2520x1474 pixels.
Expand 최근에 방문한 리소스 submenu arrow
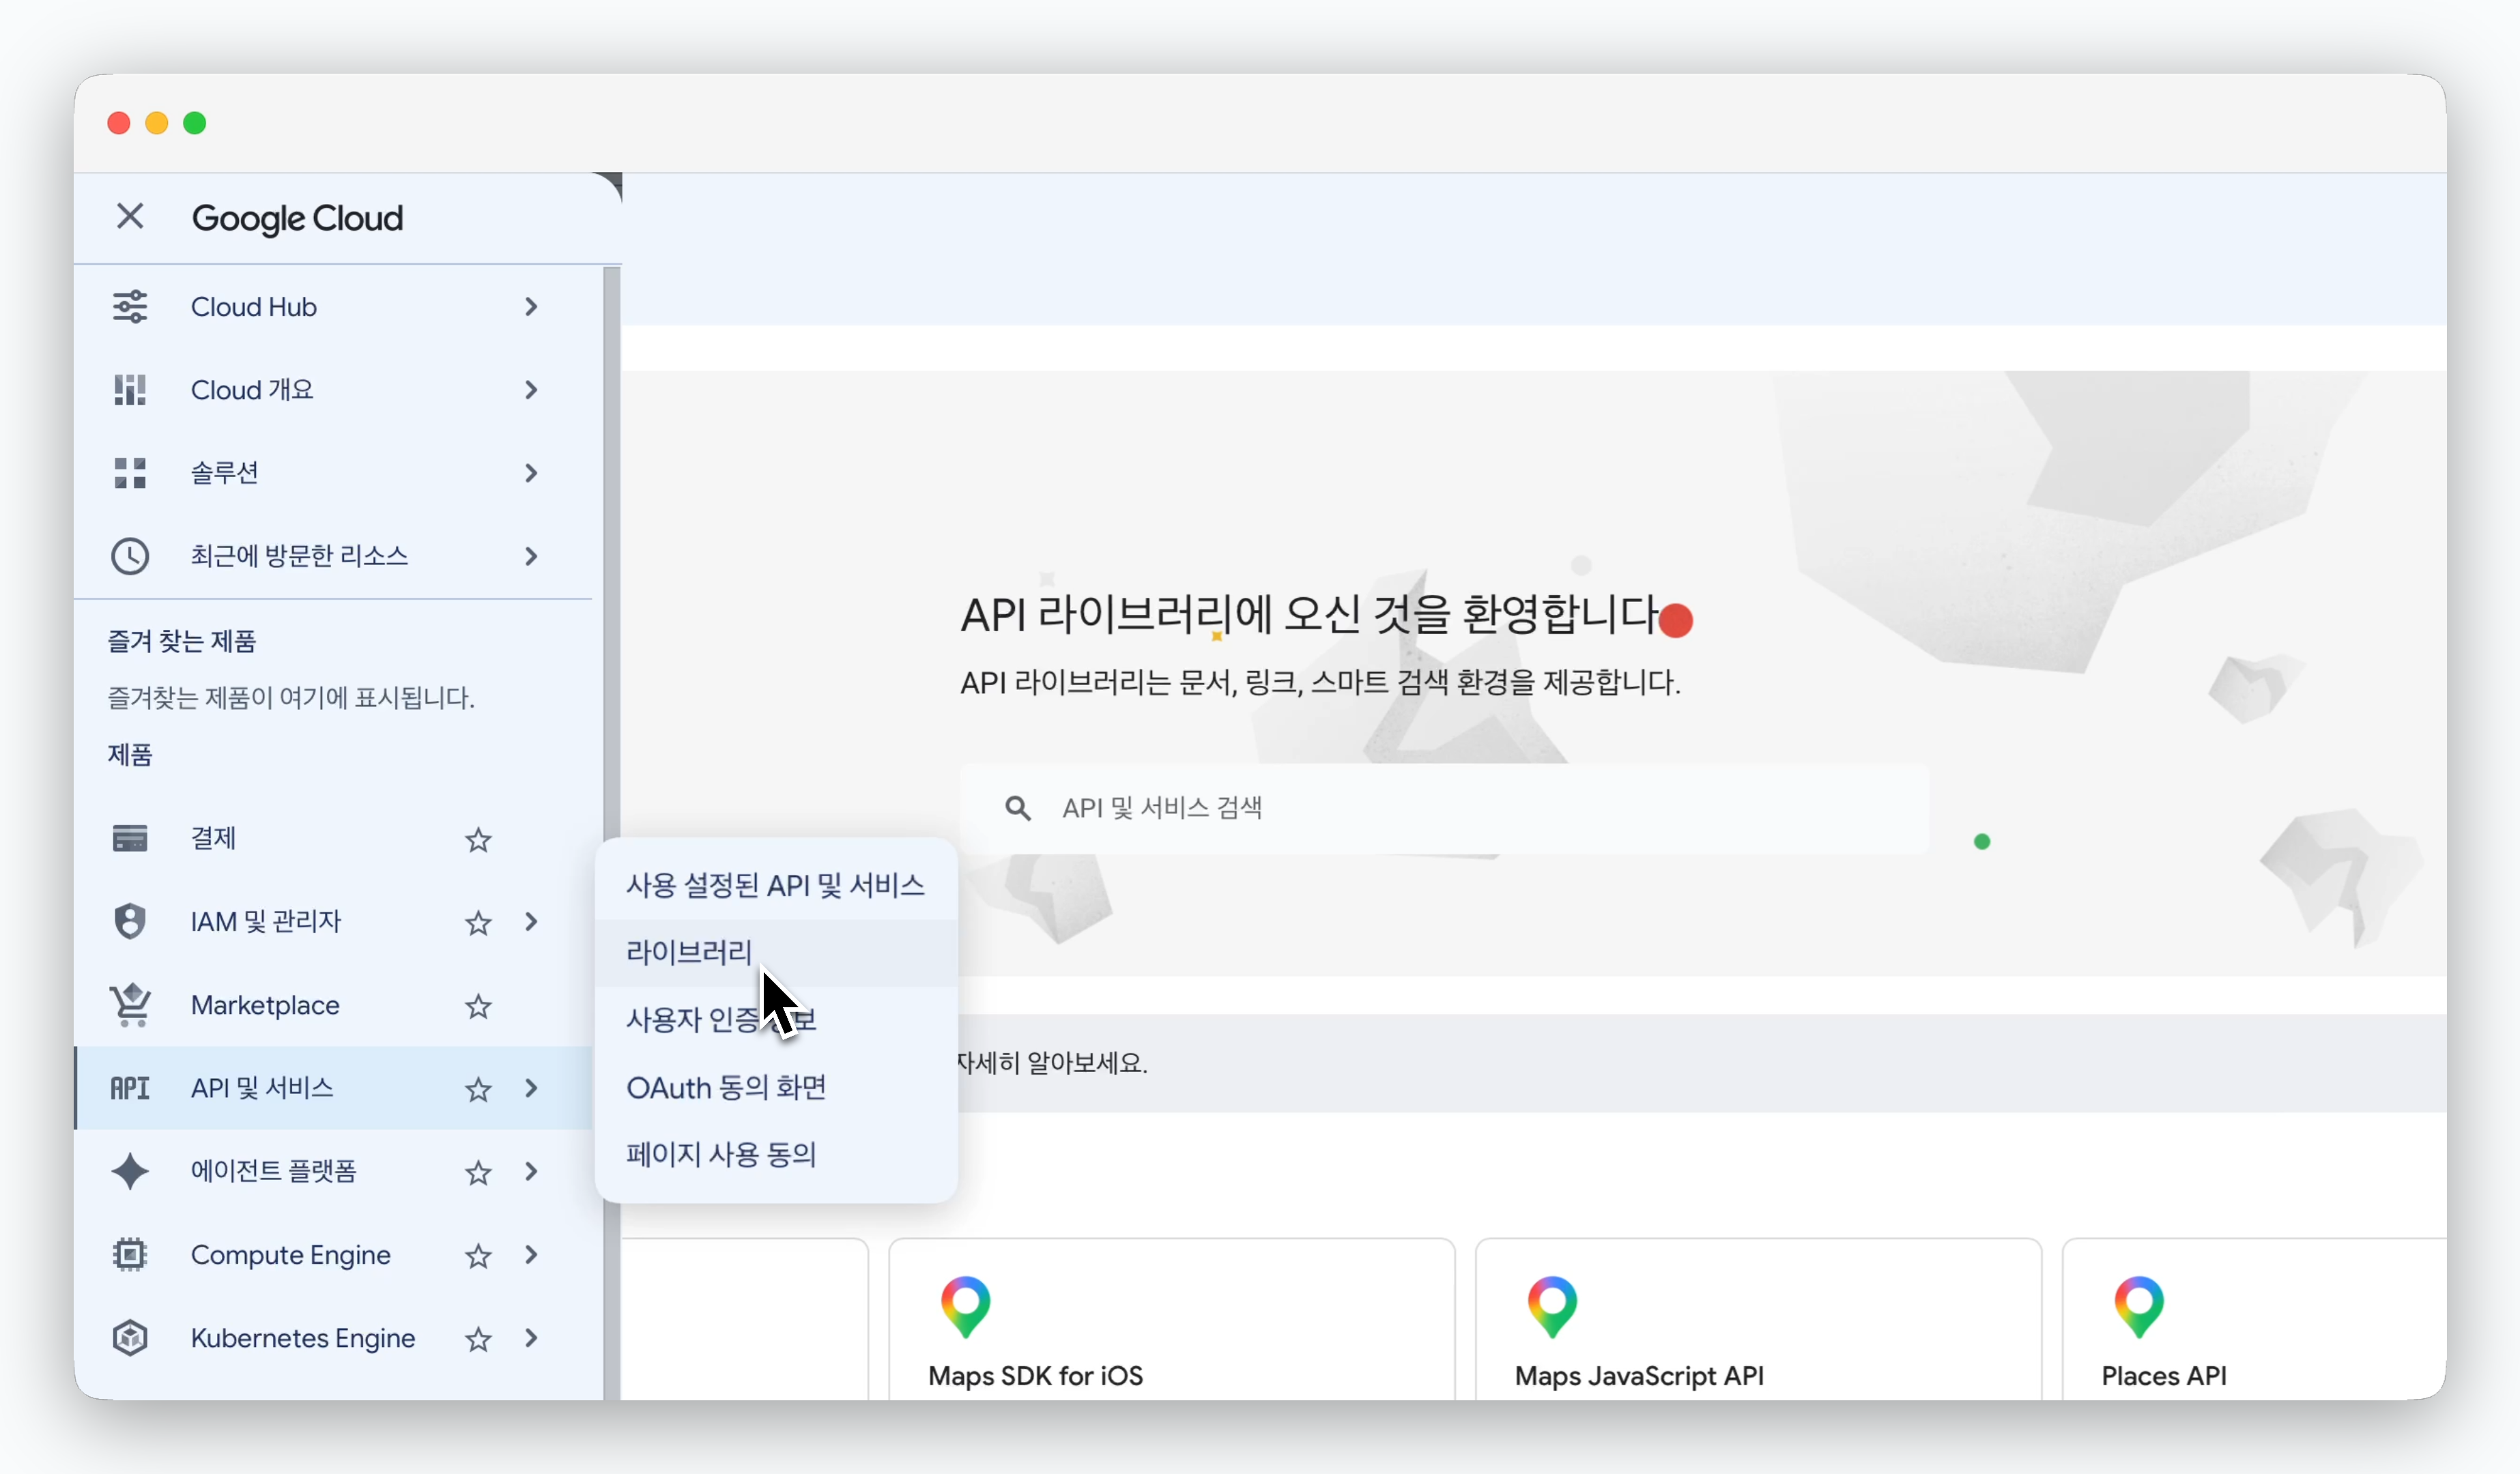tap(531, 556)
